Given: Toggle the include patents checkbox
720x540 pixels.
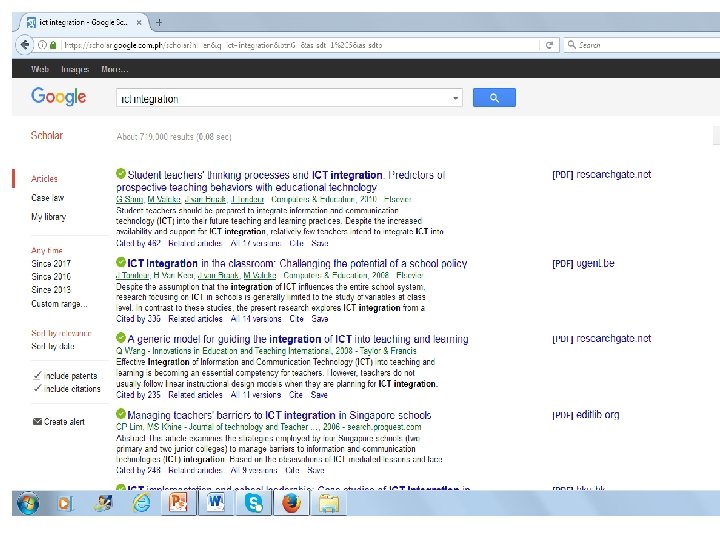Looking at the screenshot, I should coord(38,376).
